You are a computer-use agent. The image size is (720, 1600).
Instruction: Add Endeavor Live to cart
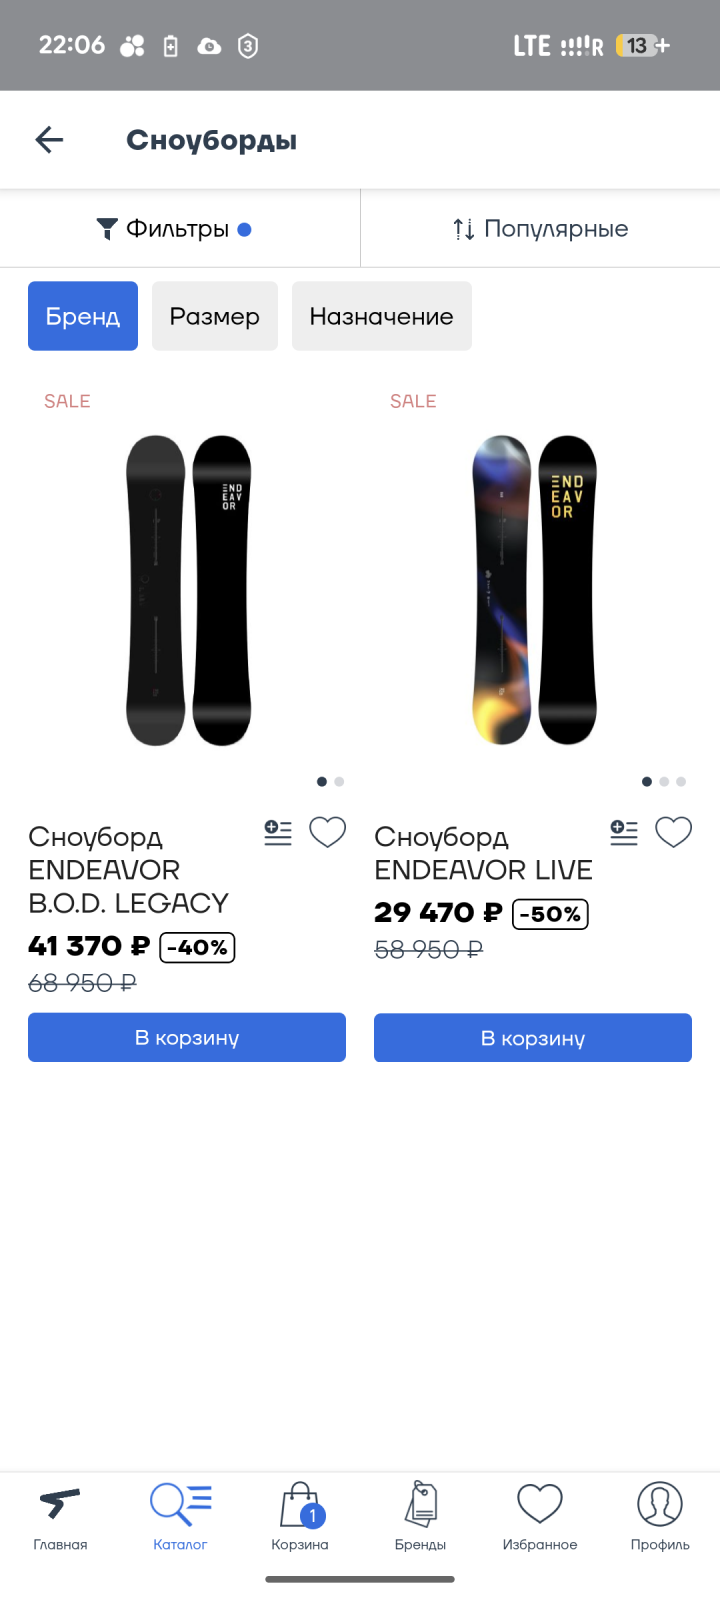click(x=533, y=1037)
